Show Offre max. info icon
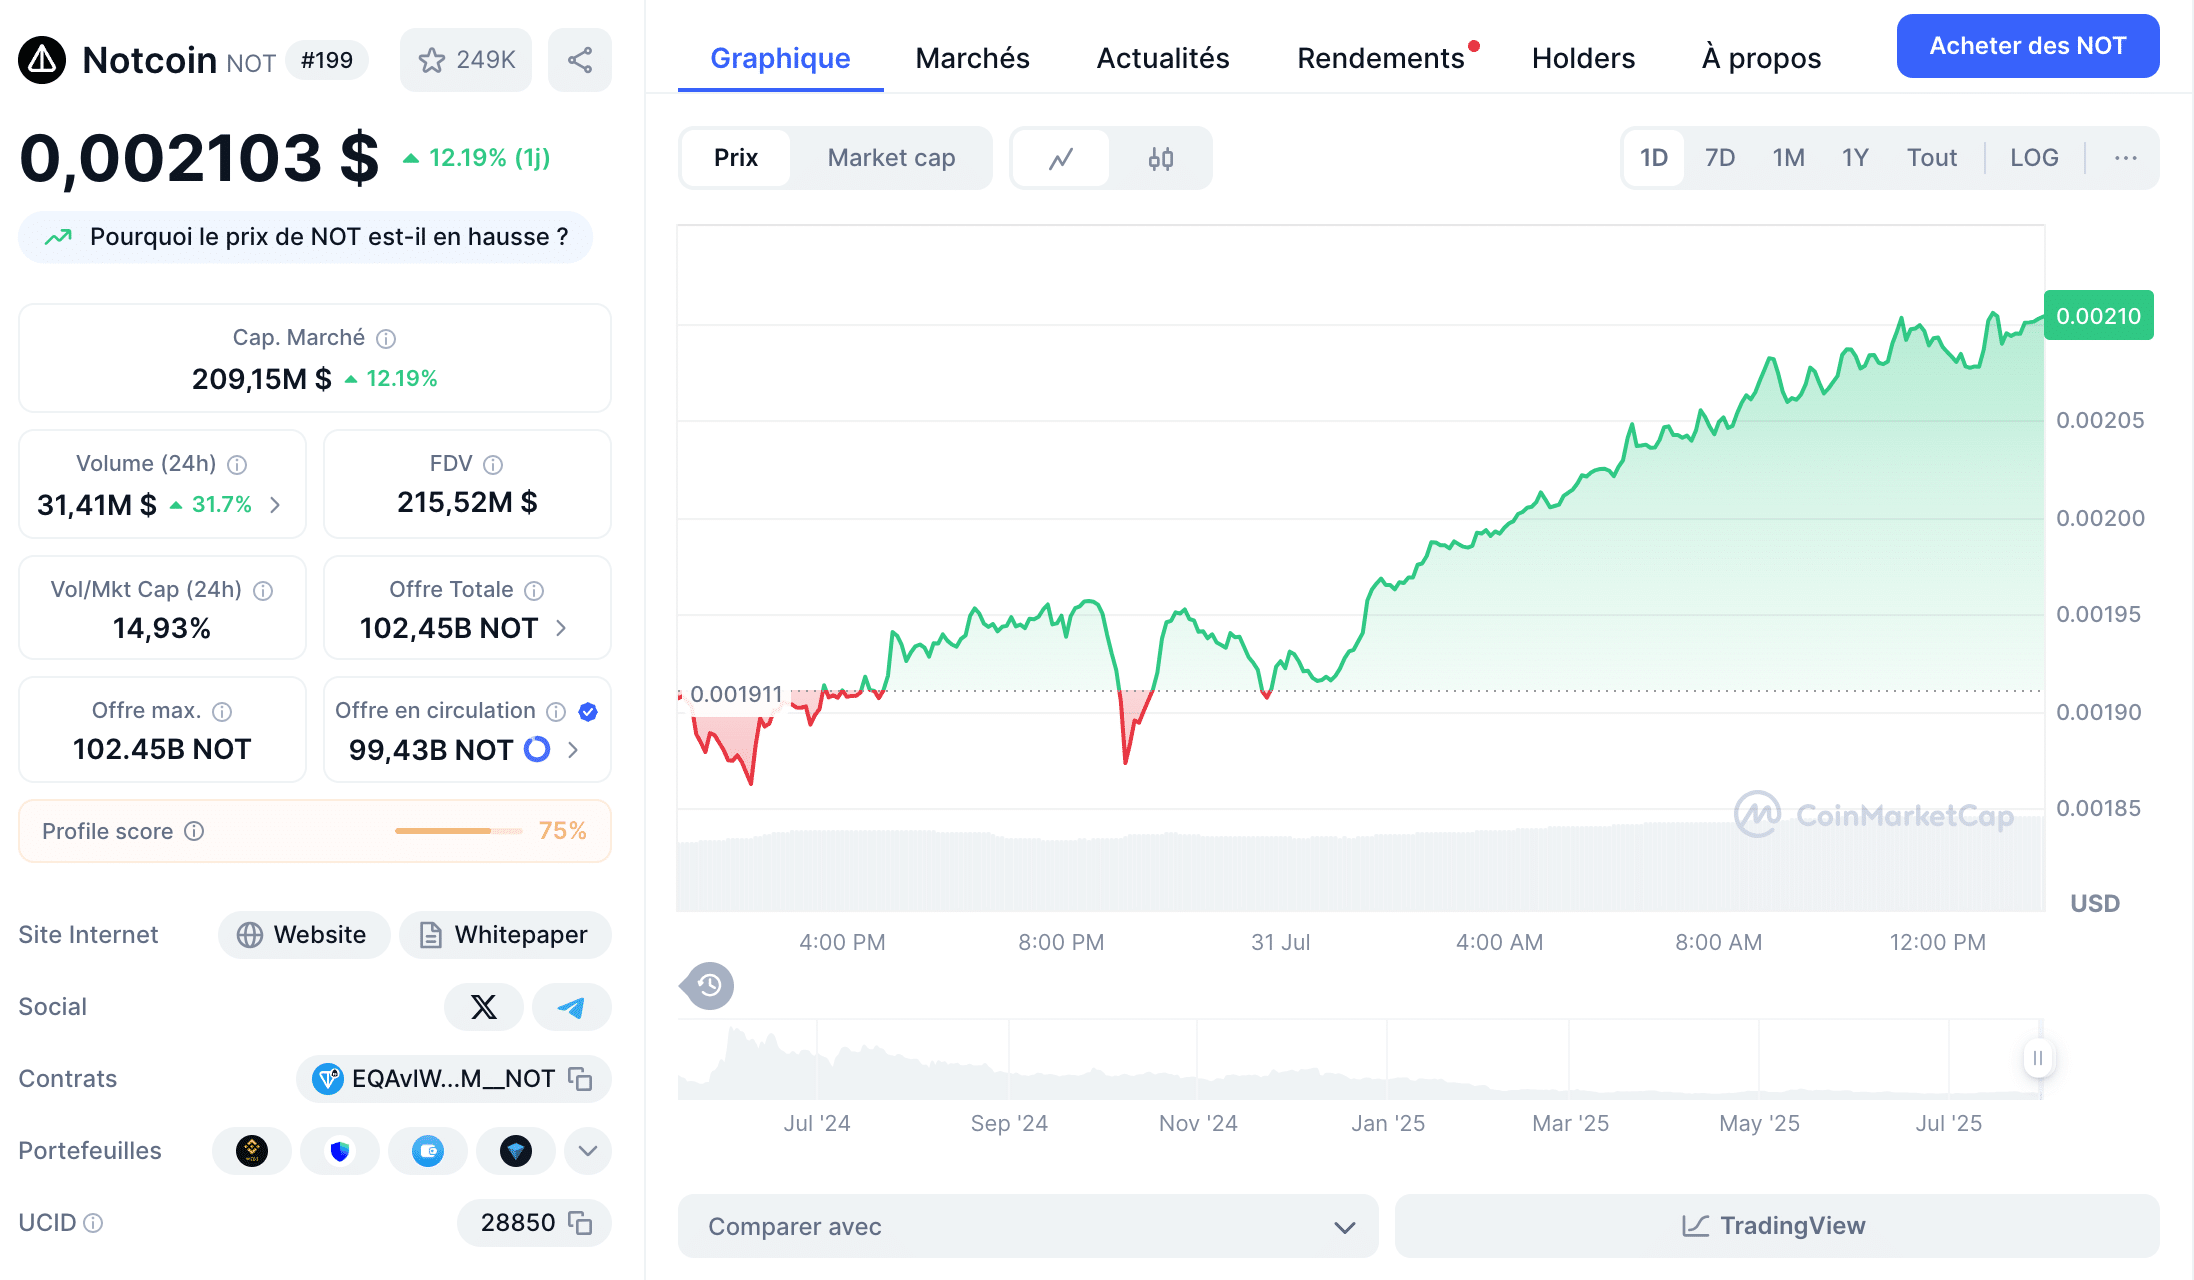The width and height of the screenshot is (2194, 1280). click(222, 712)
